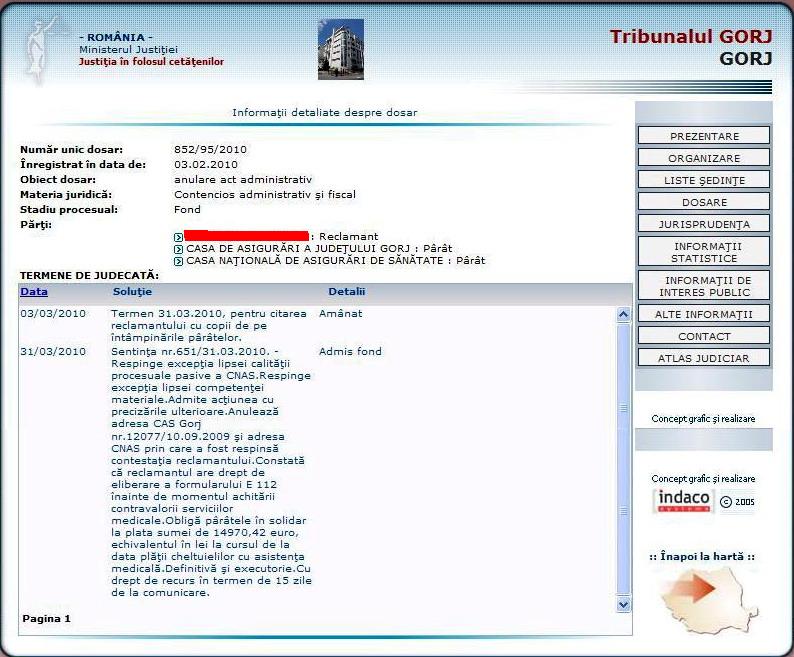794x657 pixels.
Task: Go to LISTE ȘEDINȚE
Action: [704, 180]
